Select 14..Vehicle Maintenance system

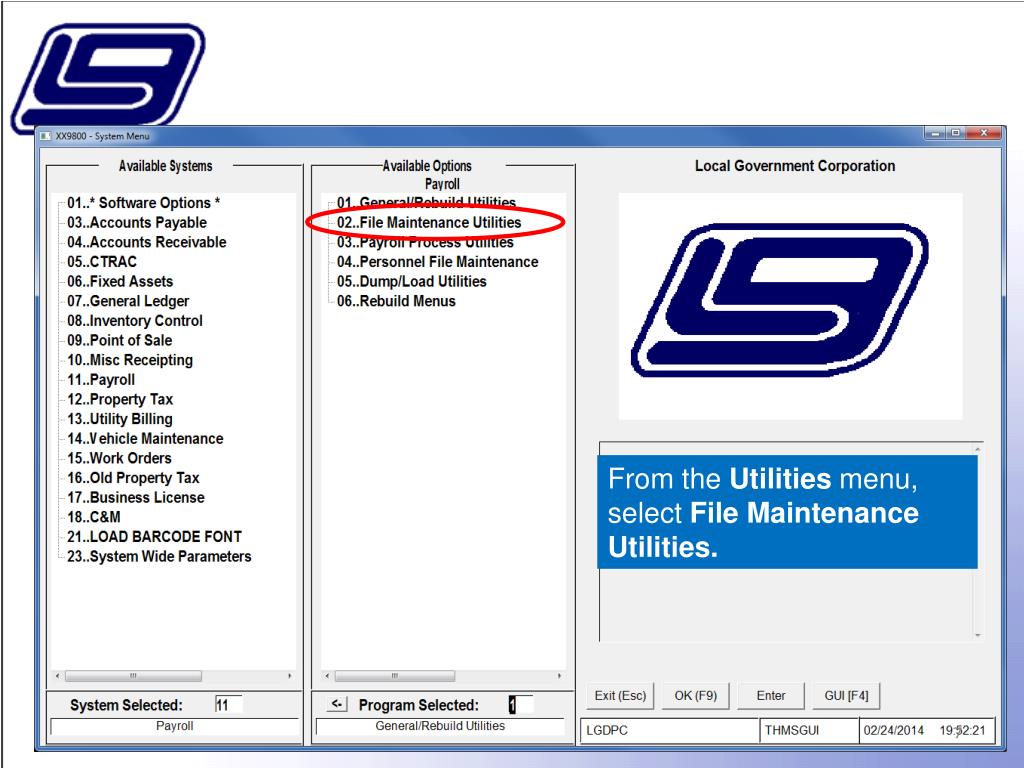145,438
